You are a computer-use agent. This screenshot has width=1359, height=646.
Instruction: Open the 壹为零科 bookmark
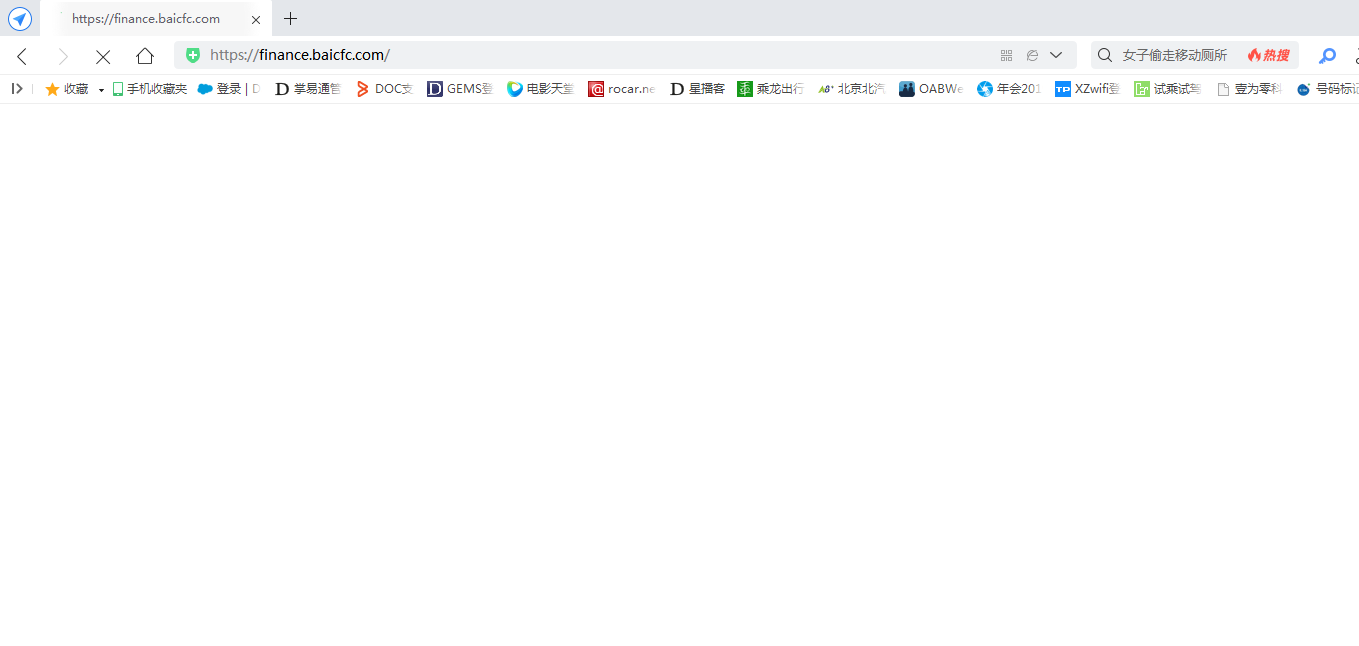[1249, 89]
